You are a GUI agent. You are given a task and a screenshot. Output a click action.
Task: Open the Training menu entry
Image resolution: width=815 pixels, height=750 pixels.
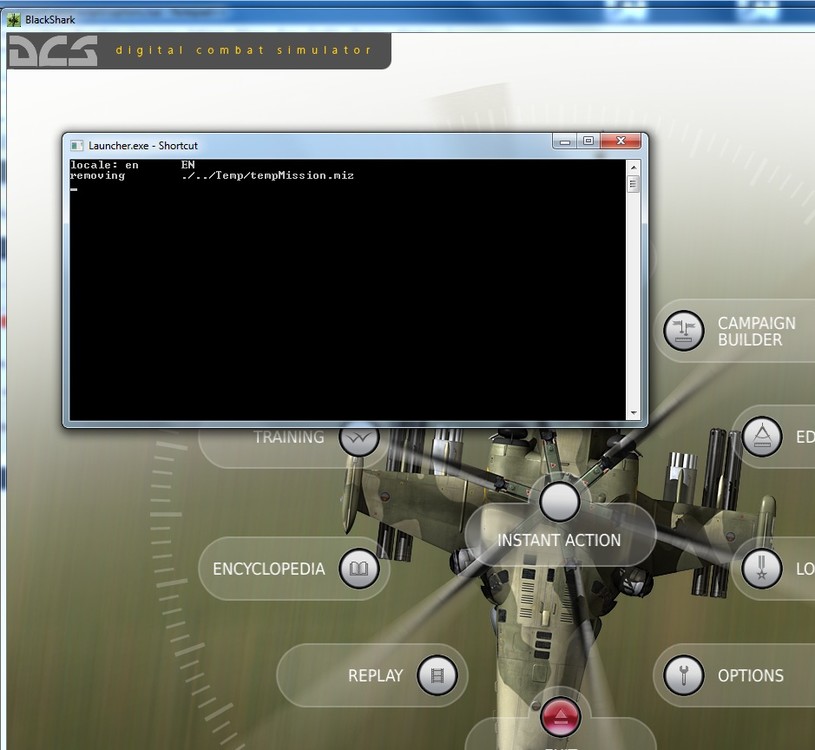[290, 437]
